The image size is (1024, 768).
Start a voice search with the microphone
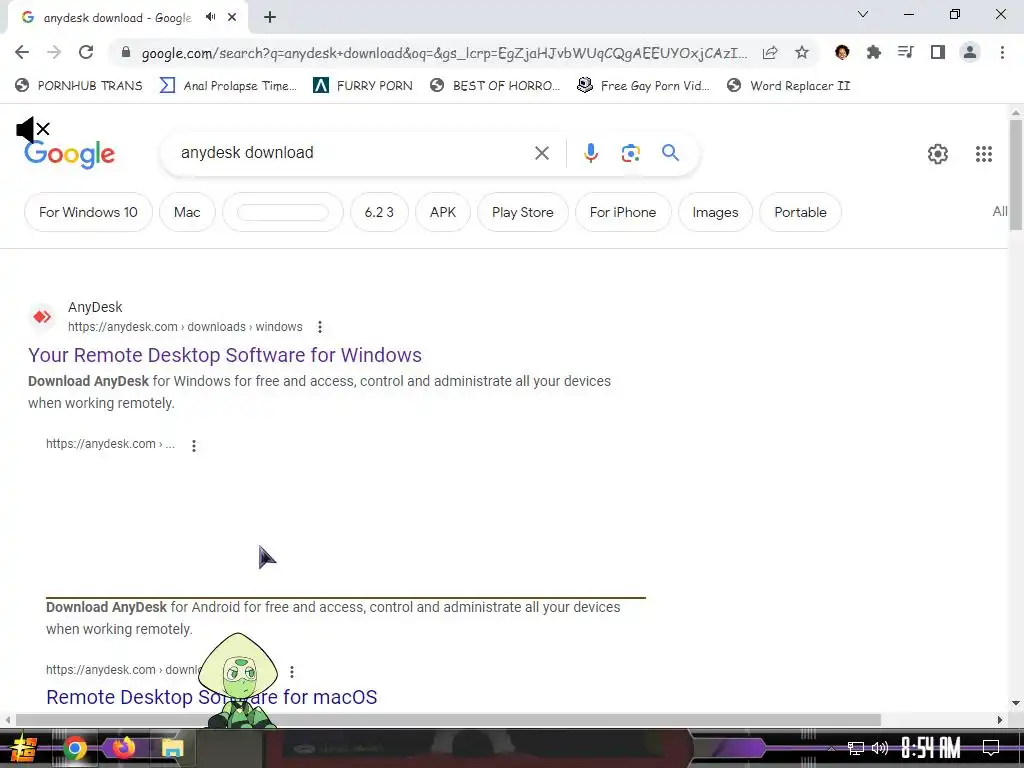(590, 153)
